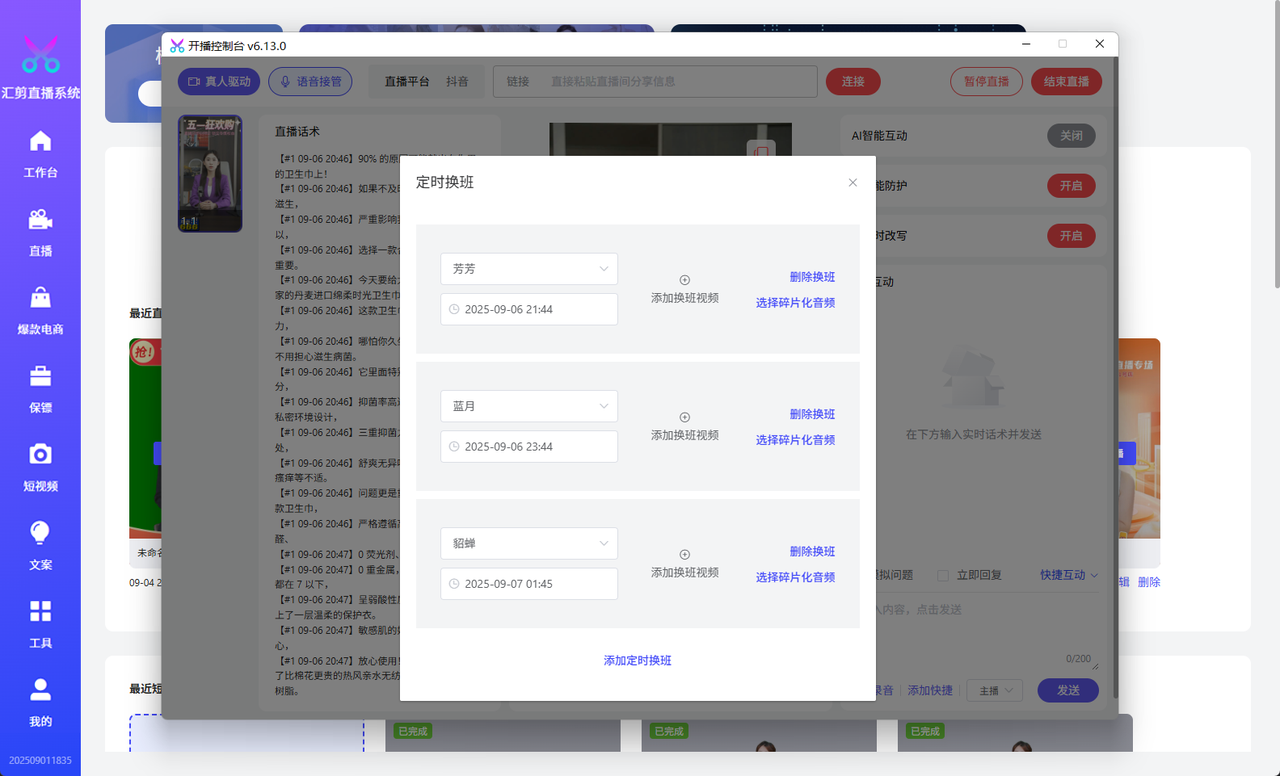Expand the 貂蝉 anchor dropdown

click(x=529, y=543)
